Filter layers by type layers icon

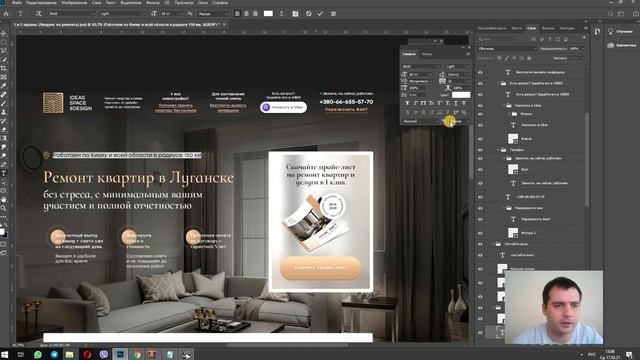tap(550, 39)
